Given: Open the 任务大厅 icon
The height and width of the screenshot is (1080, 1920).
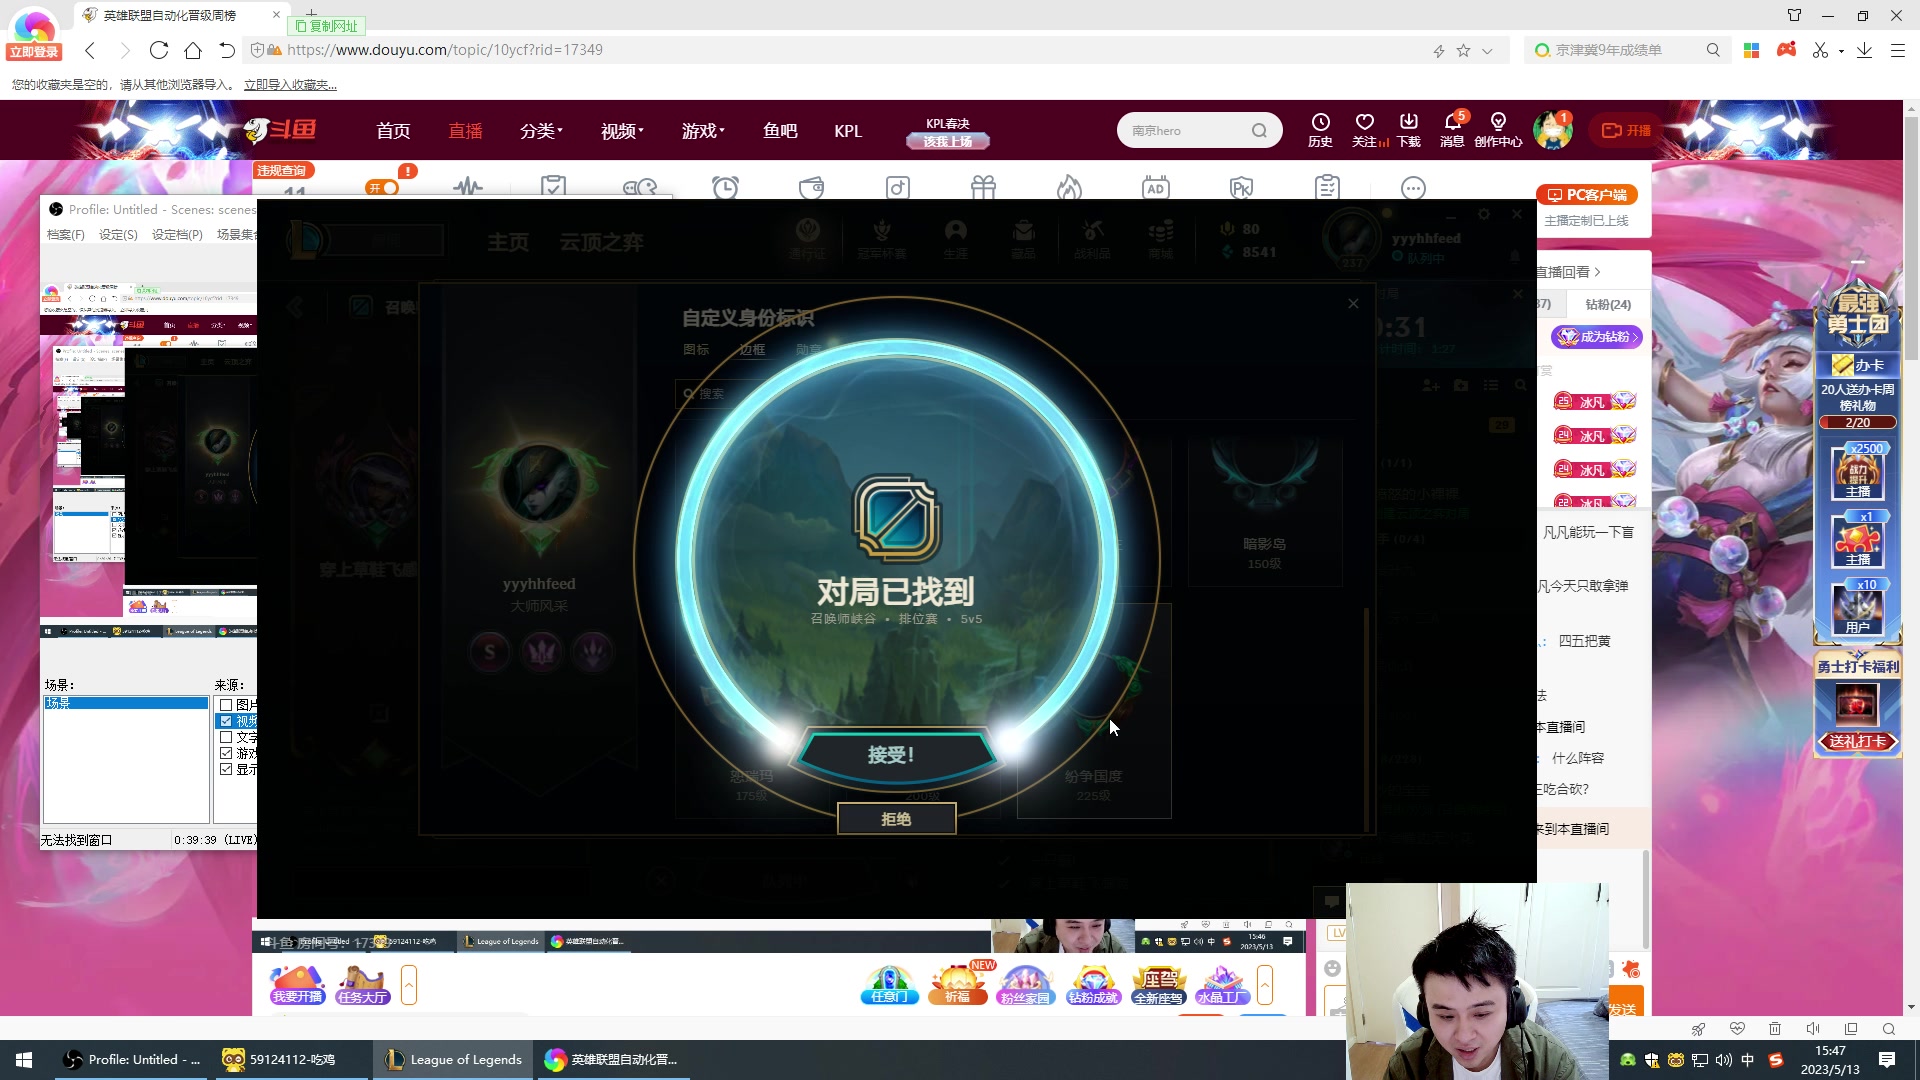Looking at the screenshot, I should [x=362, y=983].
